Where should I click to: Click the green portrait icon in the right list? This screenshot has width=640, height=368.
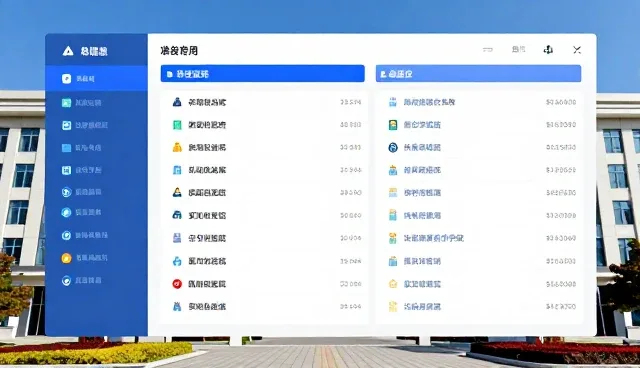(393, 125)
